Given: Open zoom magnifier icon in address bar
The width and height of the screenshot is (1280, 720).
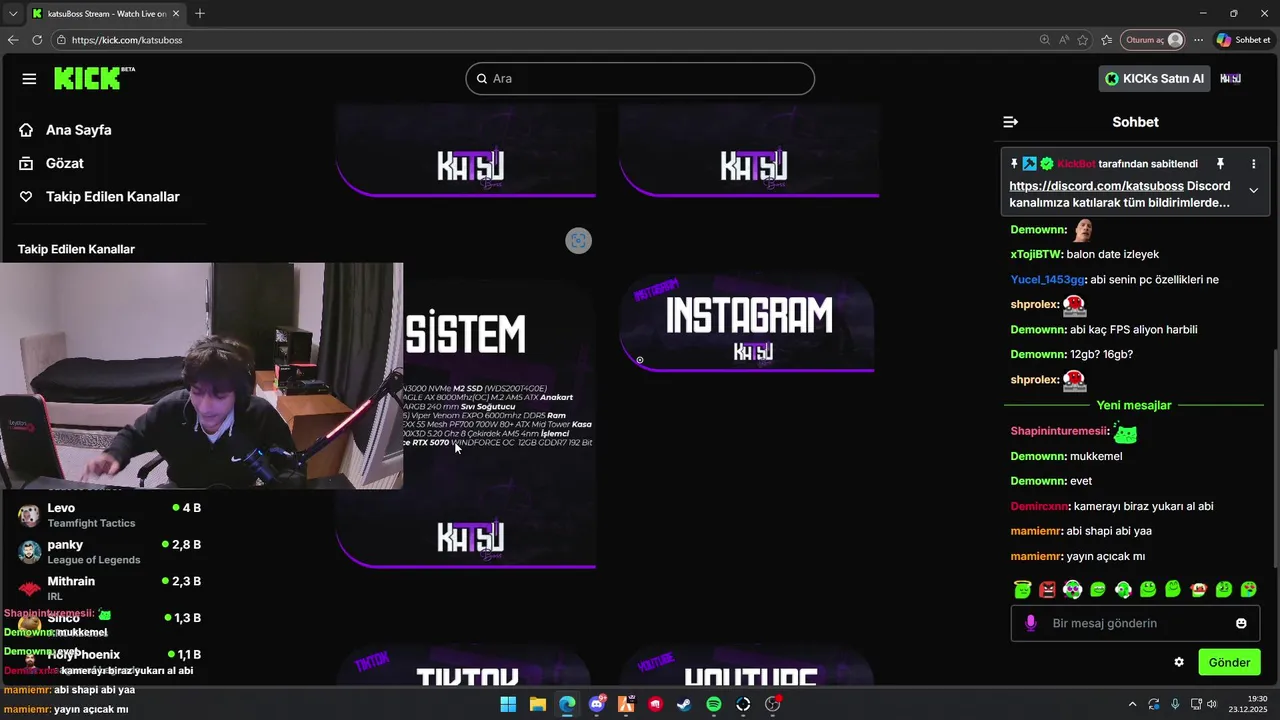Looking at the screenshot, I should [1045, 40].
